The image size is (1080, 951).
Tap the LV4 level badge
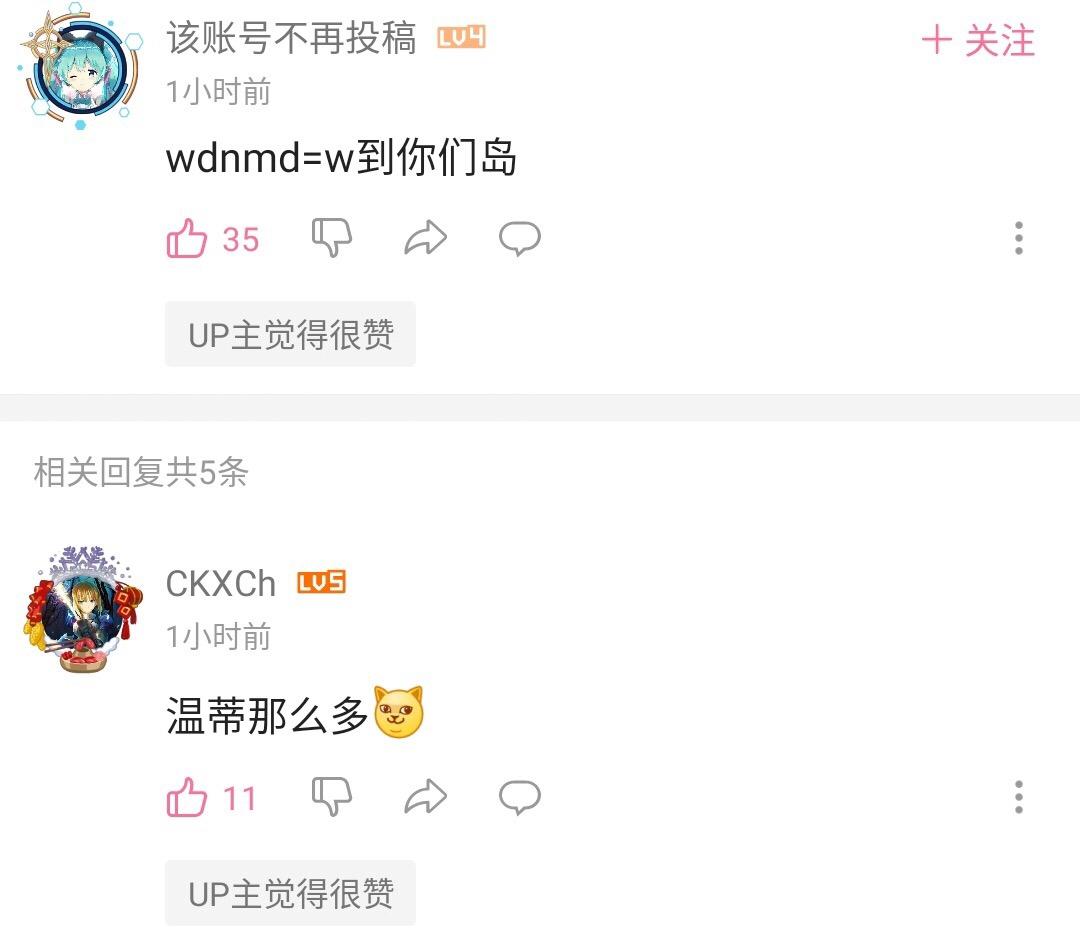coord(461,37)
